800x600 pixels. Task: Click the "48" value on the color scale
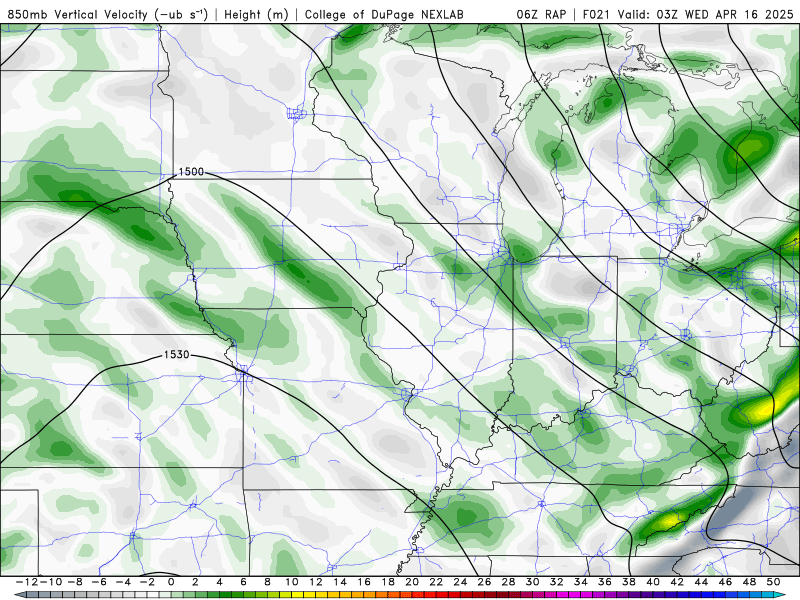pyautogui.click(x=749, y=582)
